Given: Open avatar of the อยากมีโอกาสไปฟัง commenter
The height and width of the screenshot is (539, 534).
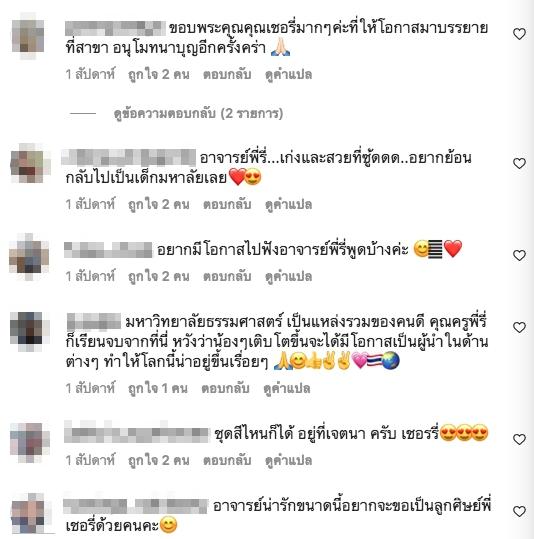Looking at the screenshot, I should [29, 257].
